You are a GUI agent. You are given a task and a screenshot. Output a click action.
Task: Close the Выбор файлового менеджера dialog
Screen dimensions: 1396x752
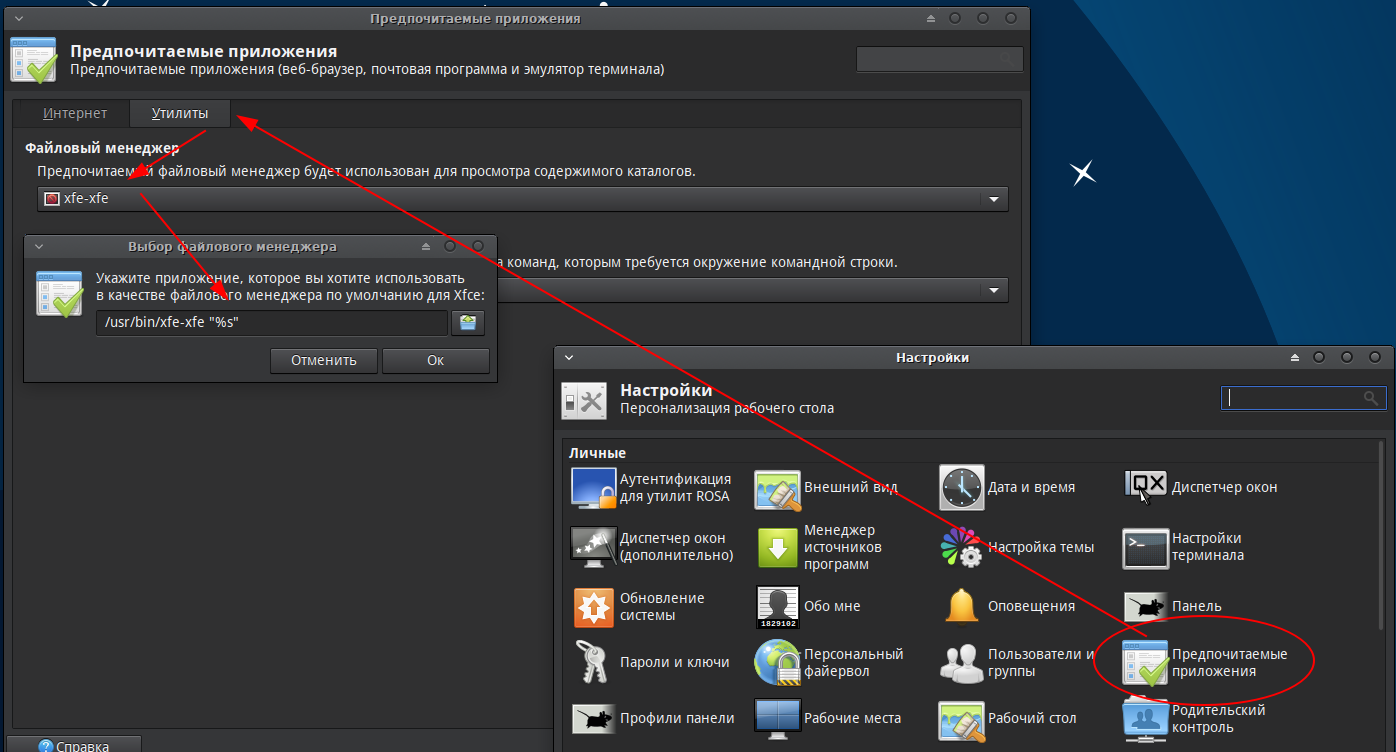478,246
